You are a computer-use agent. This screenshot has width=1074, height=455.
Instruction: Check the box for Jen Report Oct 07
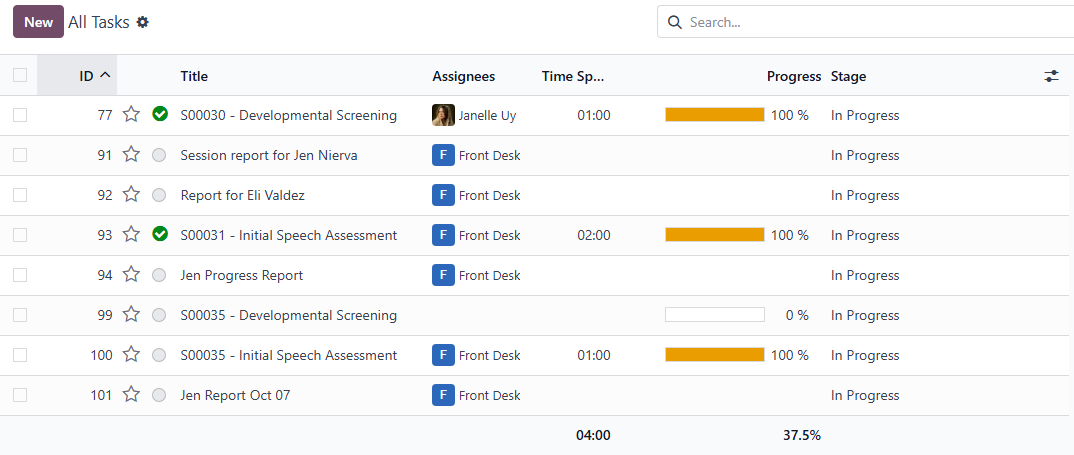20,395
